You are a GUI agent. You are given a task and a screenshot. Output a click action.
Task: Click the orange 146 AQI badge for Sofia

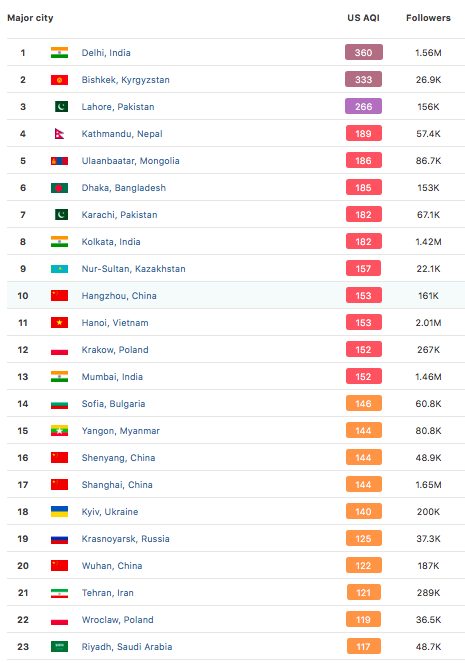coord(364,403)
